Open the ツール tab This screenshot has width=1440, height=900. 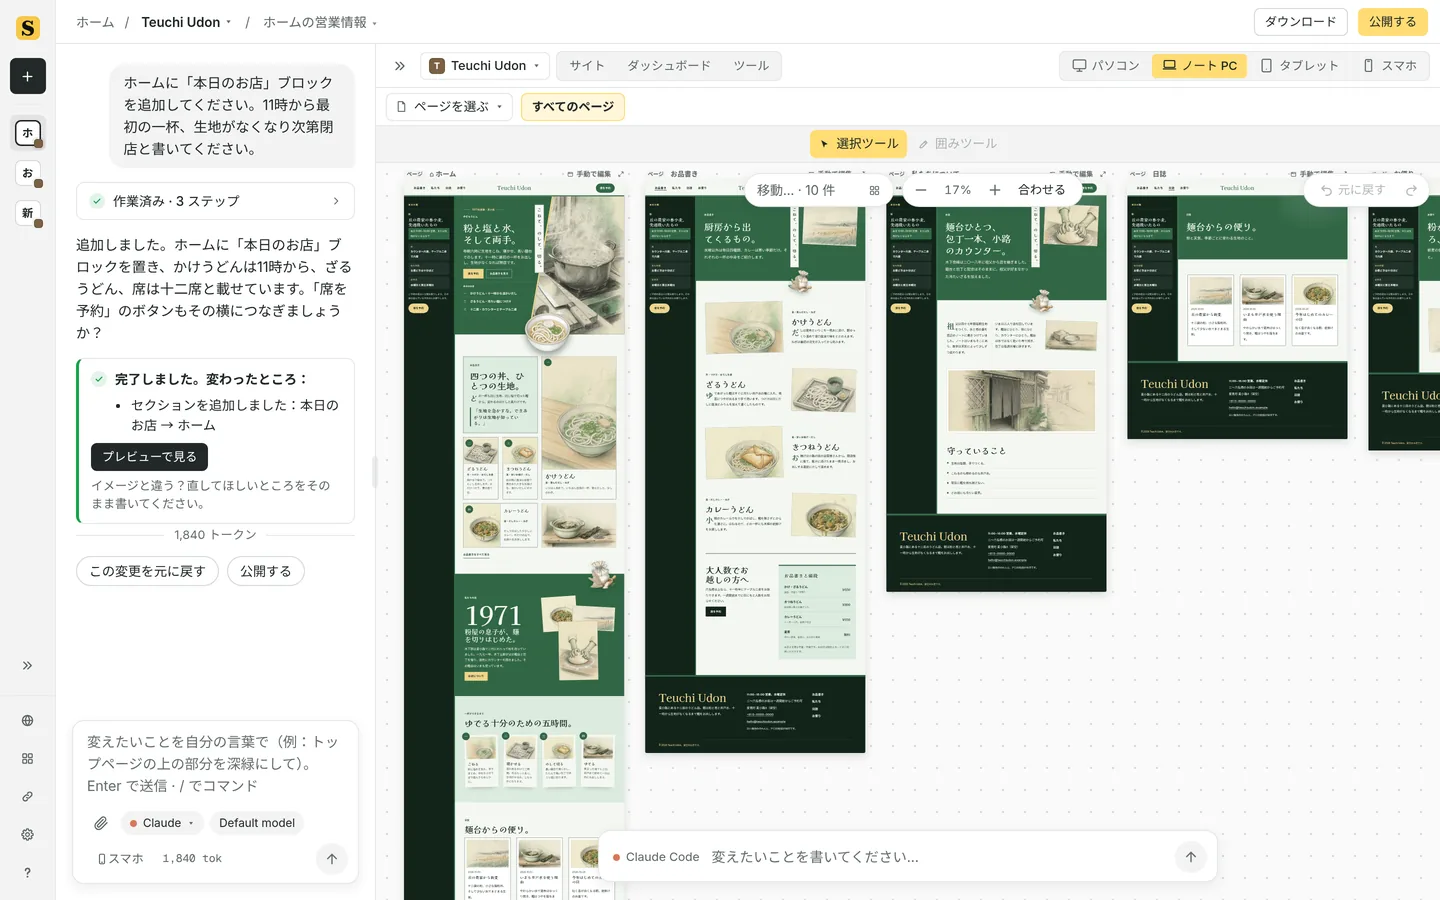751,66
